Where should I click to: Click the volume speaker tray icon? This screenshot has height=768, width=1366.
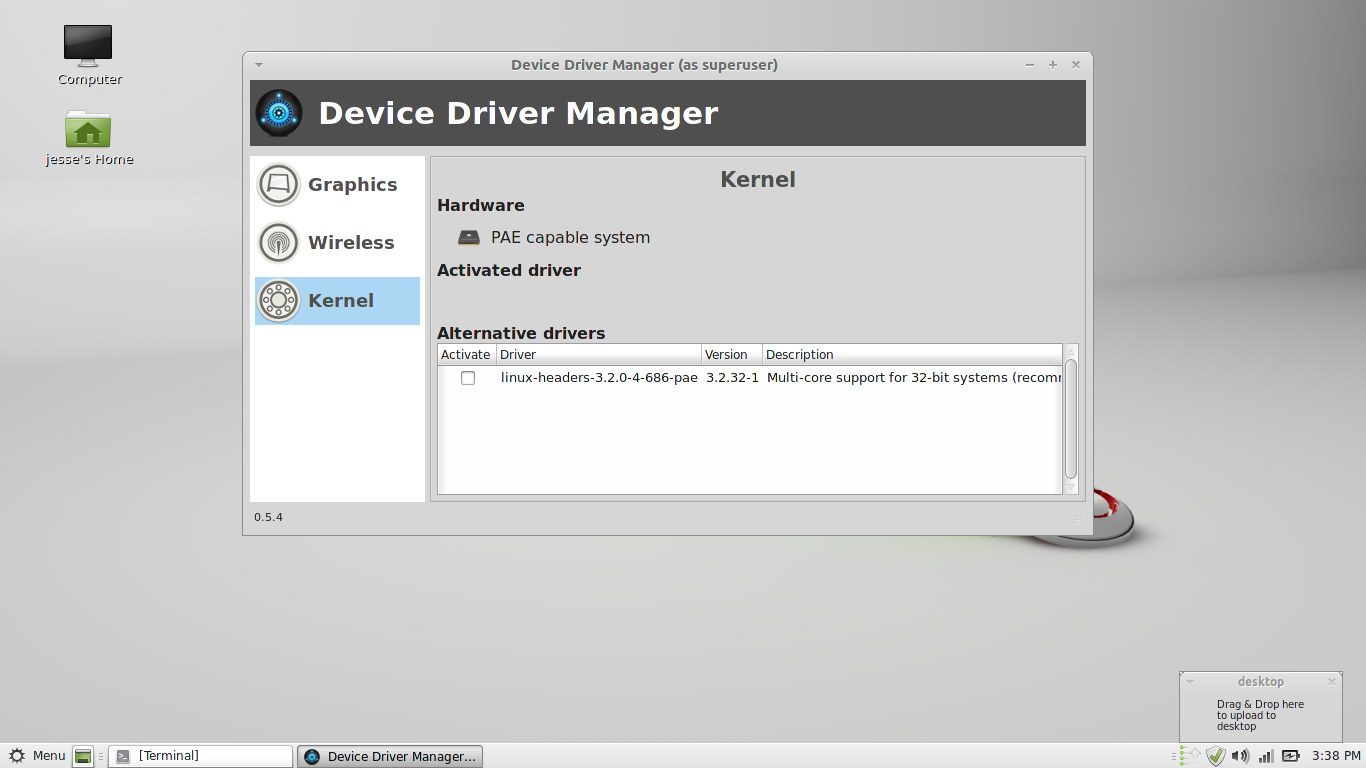[1241, 756]
